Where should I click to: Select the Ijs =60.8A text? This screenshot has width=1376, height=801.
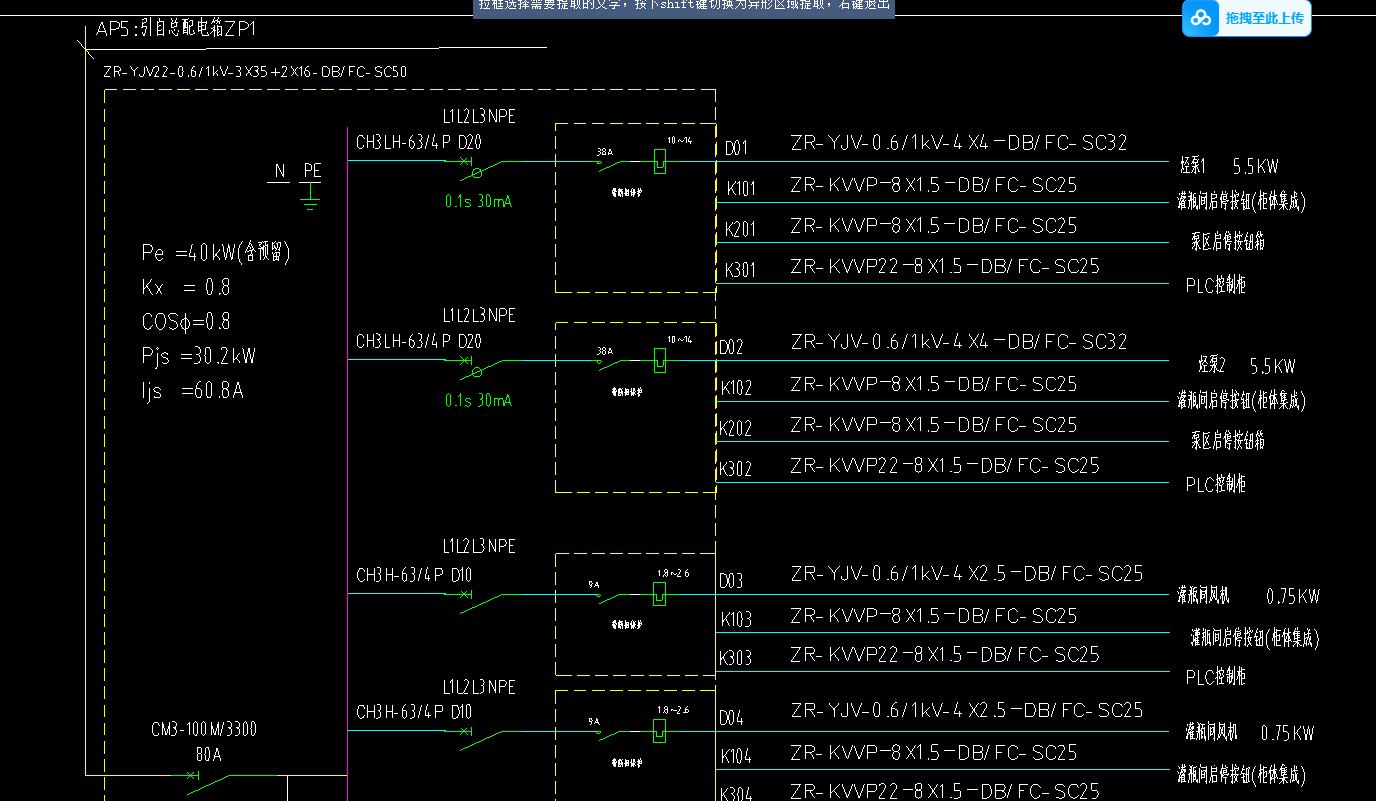(192, 391)
